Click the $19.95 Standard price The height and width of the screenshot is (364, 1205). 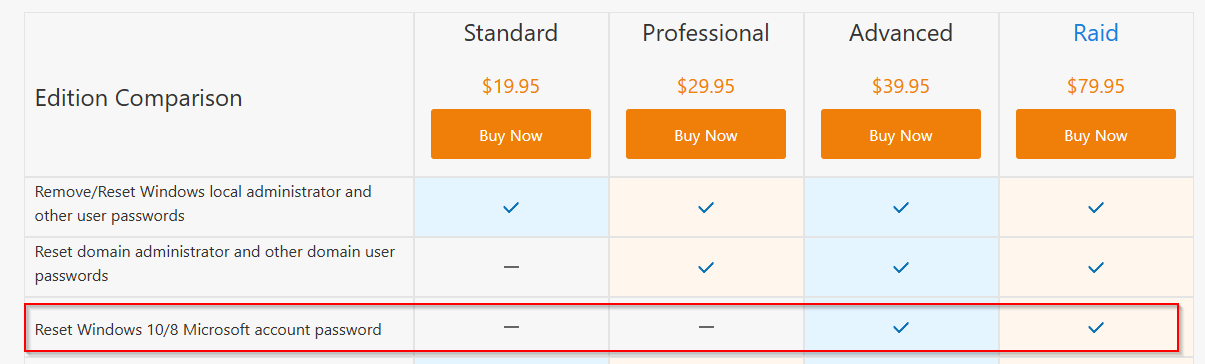coord(511,86)
